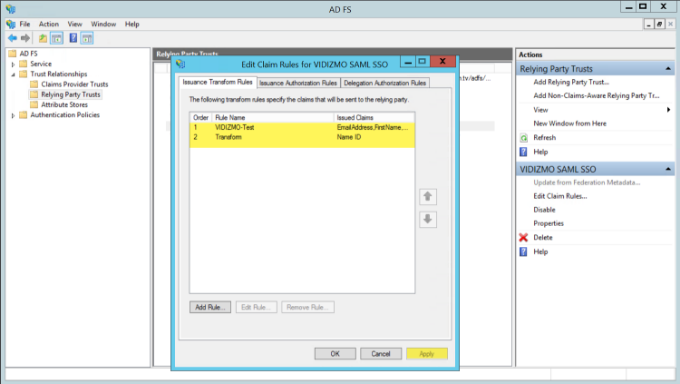
Task: Click the Claims Provider Trusts folder icon
Action: point(34,84)
